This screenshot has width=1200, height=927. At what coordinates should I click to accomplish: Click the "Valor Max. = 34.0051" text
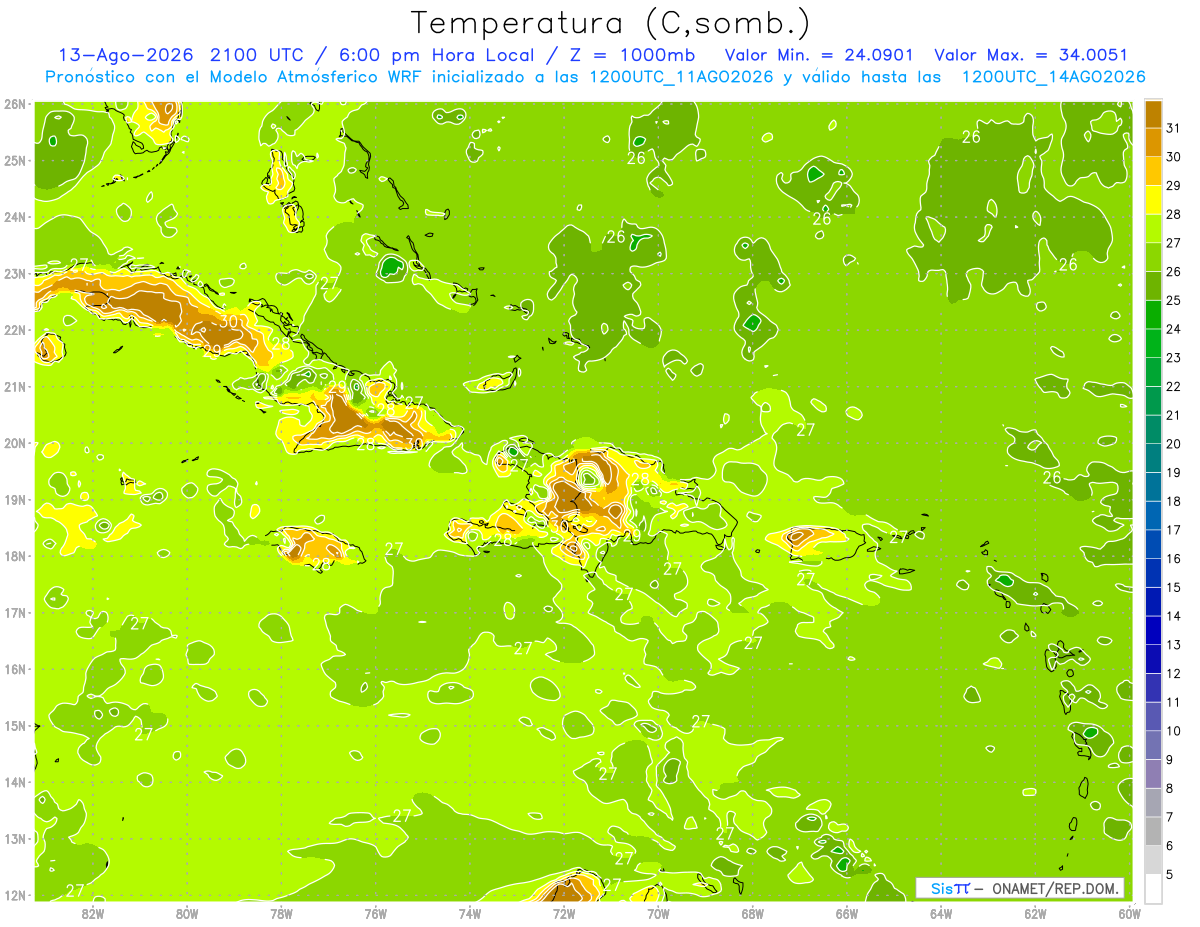[1031, 55]
